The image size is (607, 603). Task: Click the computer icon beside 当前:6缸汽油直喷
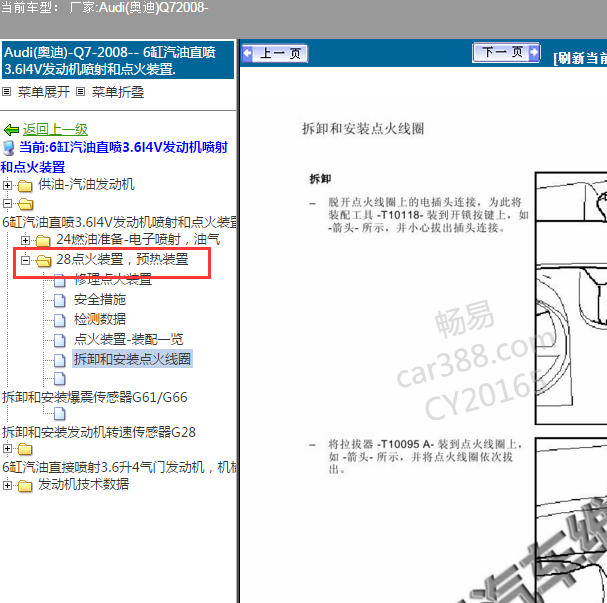click(9, 148)
